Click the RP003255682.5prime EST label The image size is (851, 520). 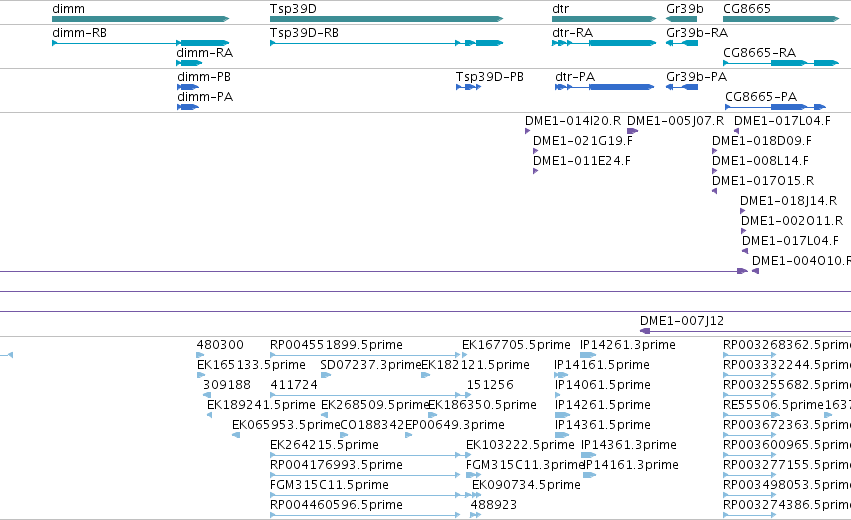point(787,385)
